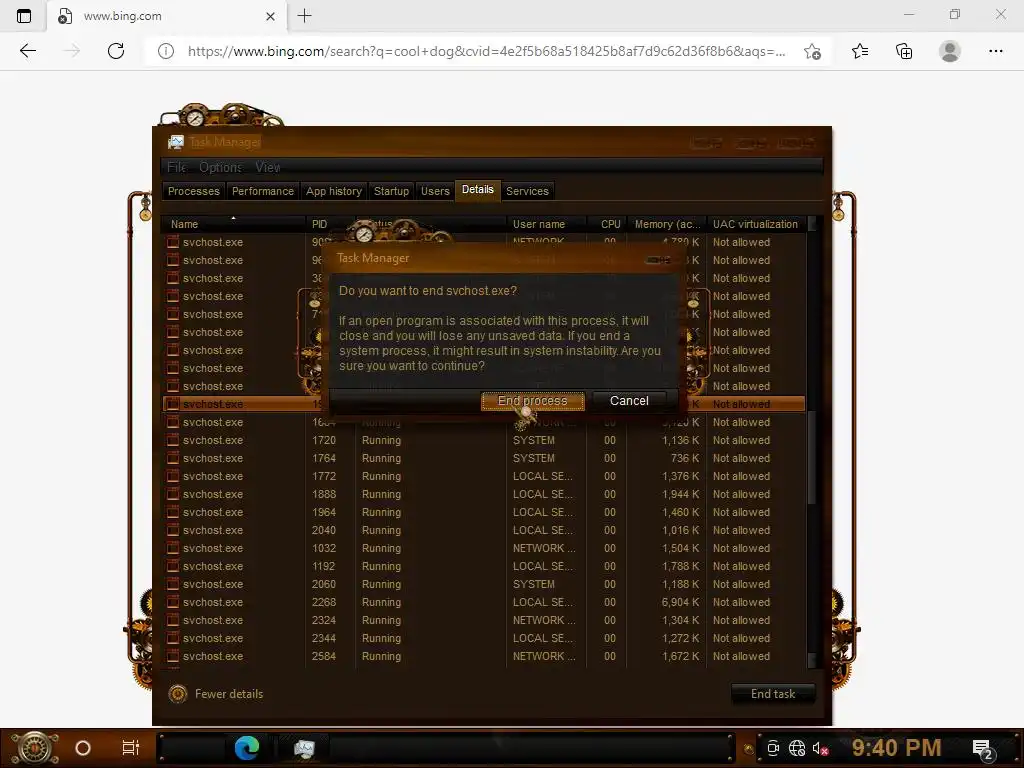Click process icon of PID 2584 row
The width and height of the screenshot is (1024, 768).
click(x=172, y=656)
